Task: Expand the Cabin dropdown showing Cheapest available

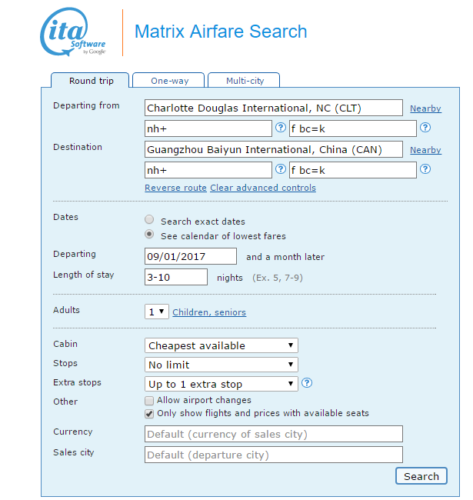Action: click(x=221, y=345)
